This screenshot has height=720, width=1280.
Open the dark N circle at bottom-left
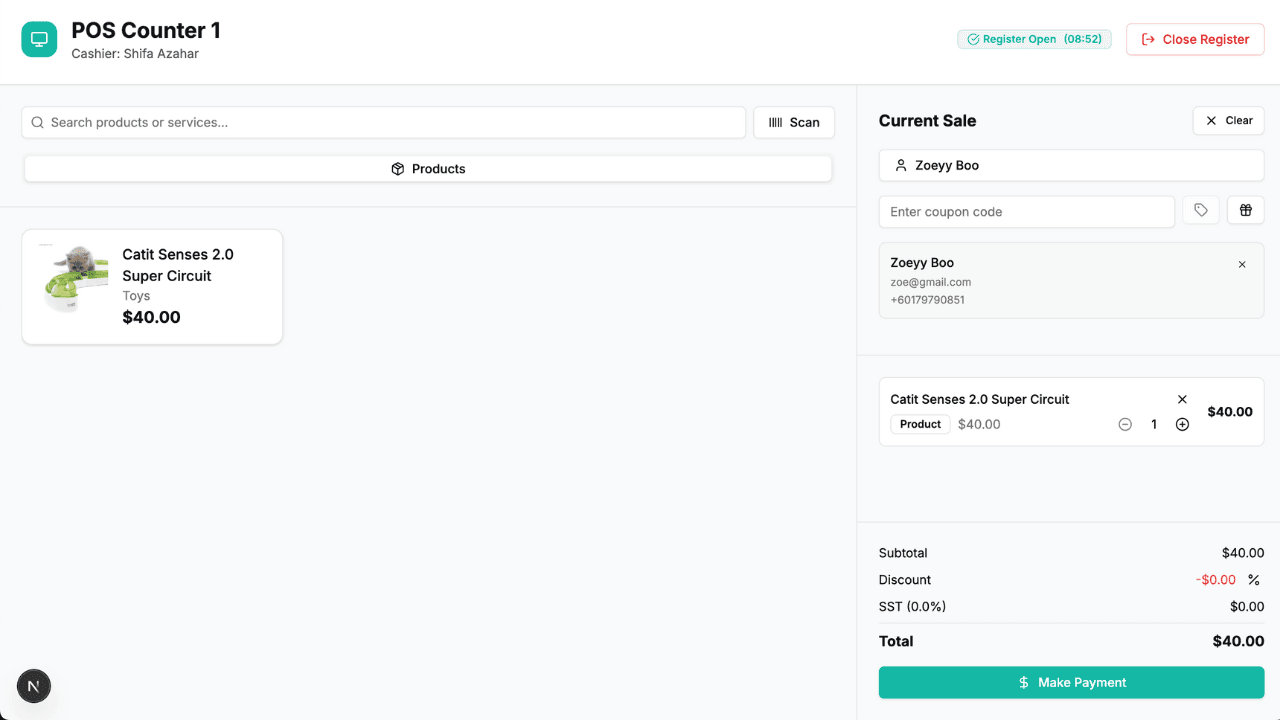(x=33, y=686)
